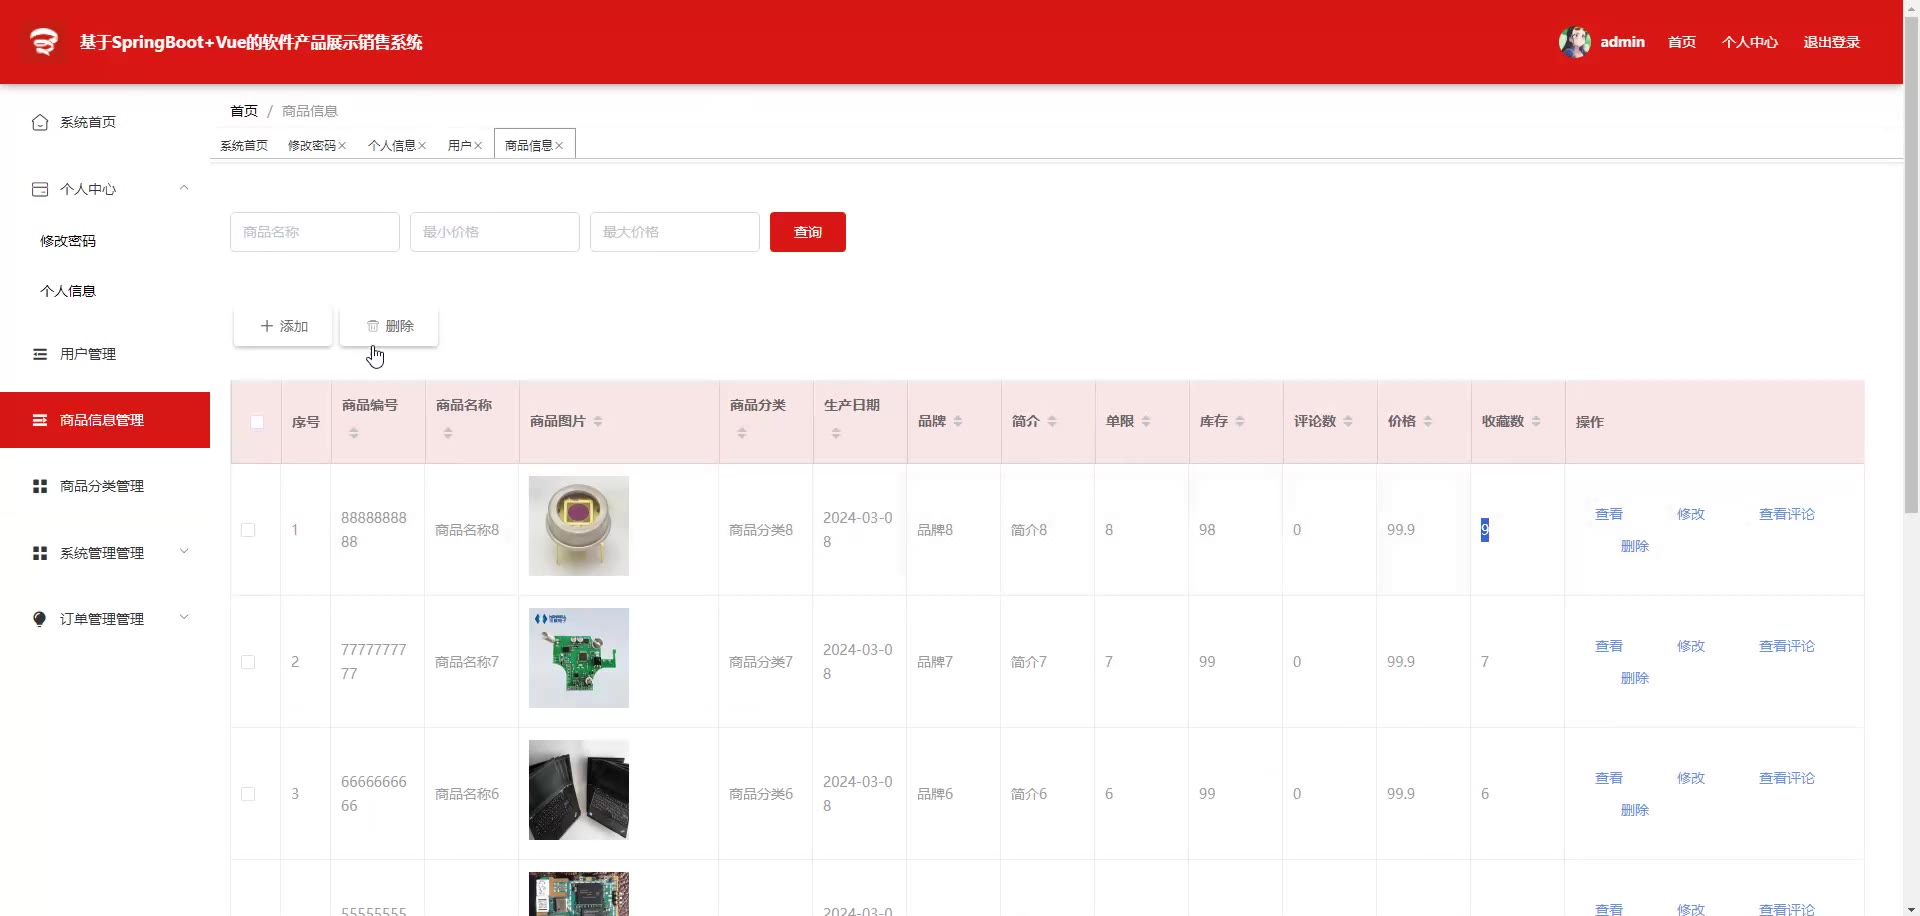Viewport: 1920px width, 916px height.
Task: Sort by 商品编号 column arrows
Action: point(353,433)
